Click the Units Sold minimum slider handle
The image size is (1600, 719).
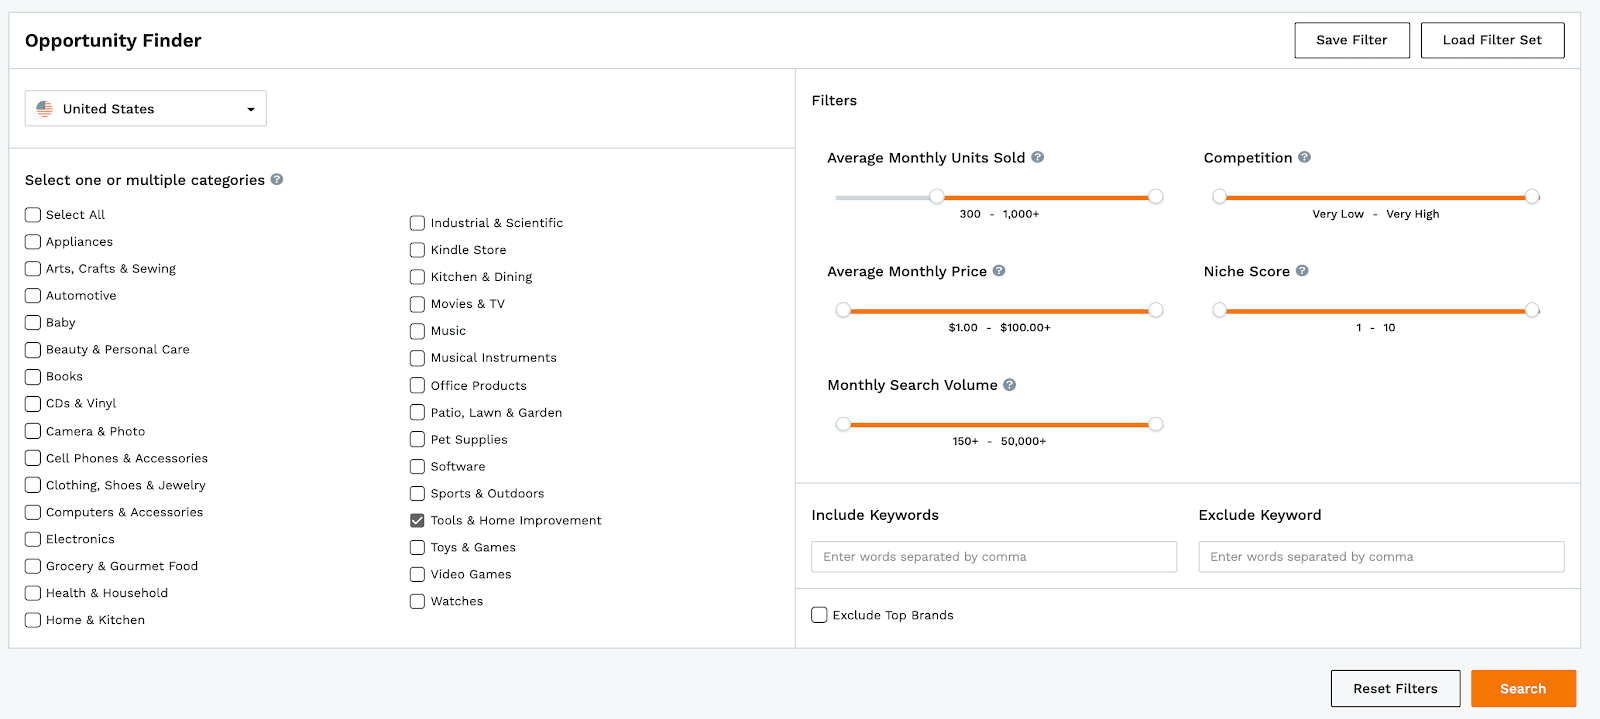(936, 197)
